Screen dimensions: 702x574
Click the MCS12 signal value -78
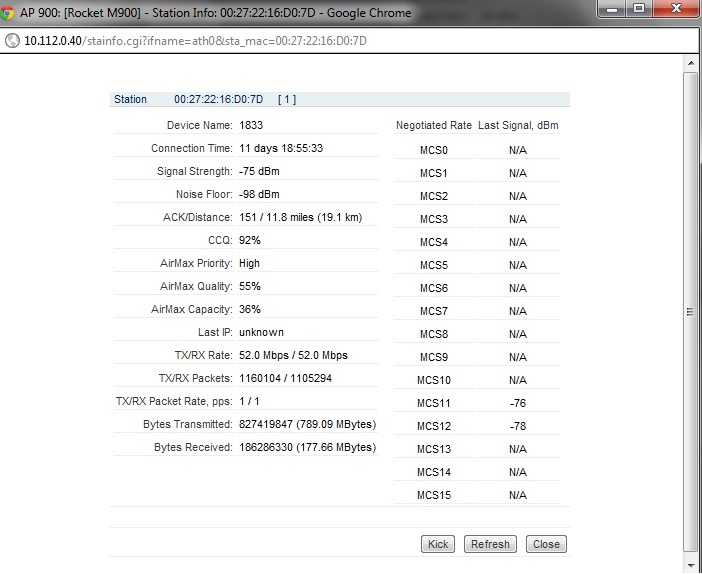pyautogui.click(x=518, y=426)
